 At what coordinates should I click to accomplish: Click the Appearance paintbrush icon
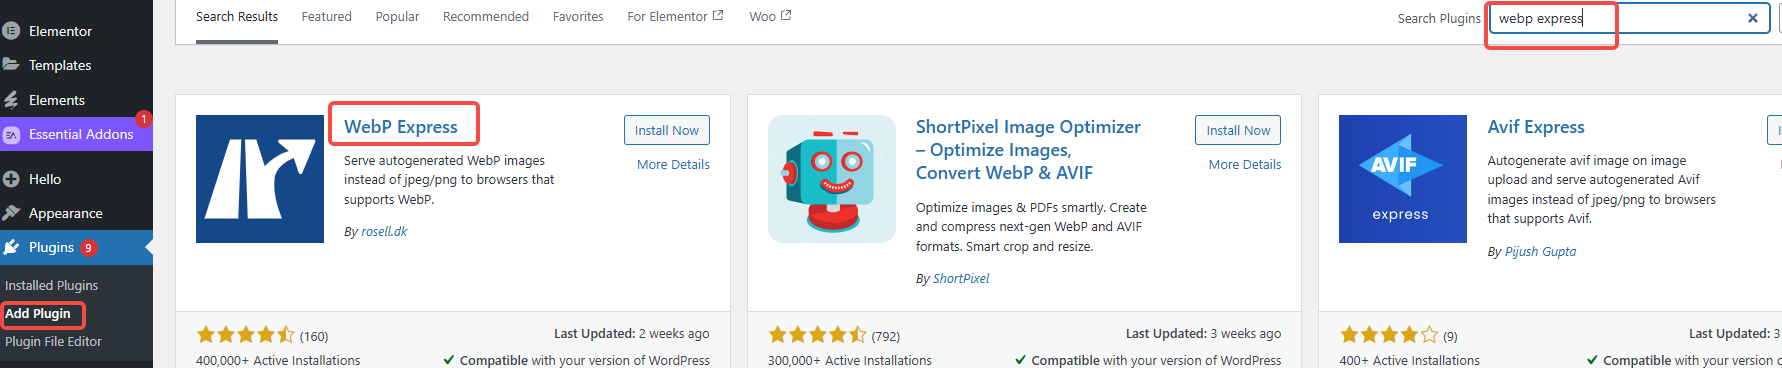[11, 213]
